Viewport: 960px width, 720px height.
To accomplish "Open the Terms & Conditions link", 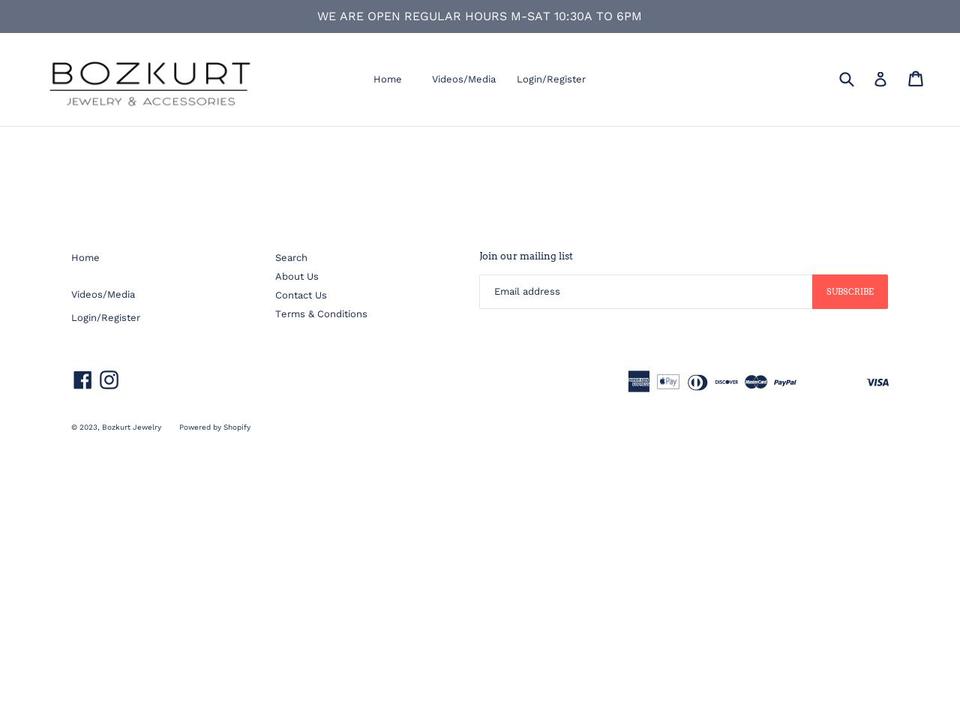I will [x=321, y=313].
